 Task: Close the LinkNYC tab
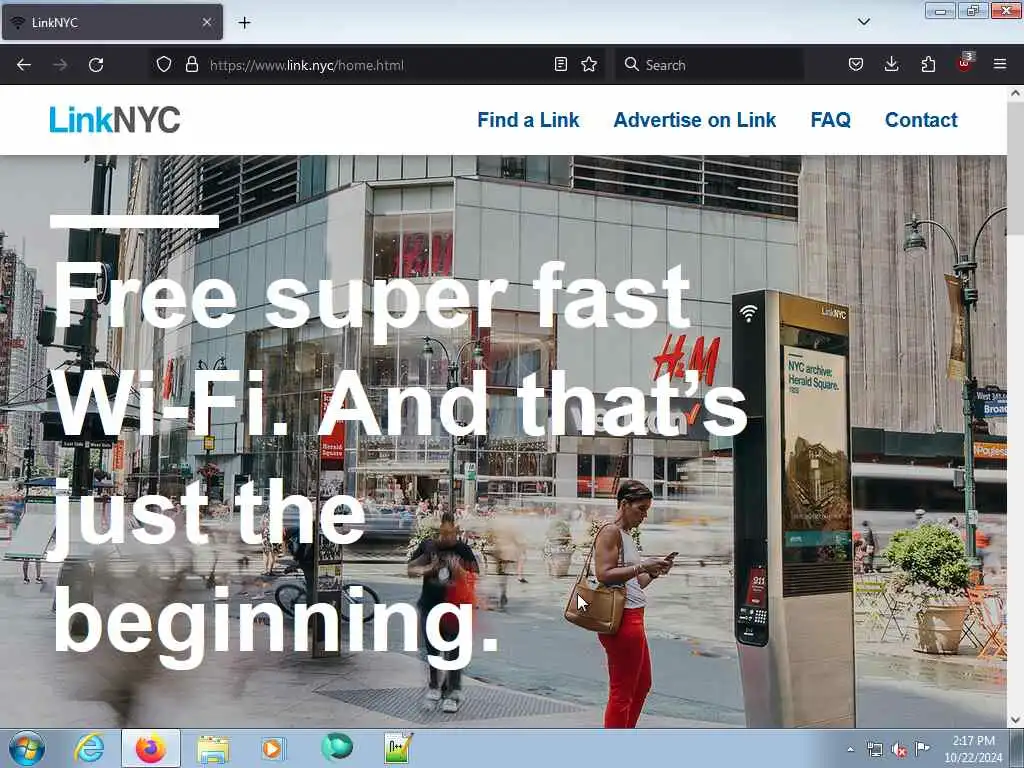(206, 22)
